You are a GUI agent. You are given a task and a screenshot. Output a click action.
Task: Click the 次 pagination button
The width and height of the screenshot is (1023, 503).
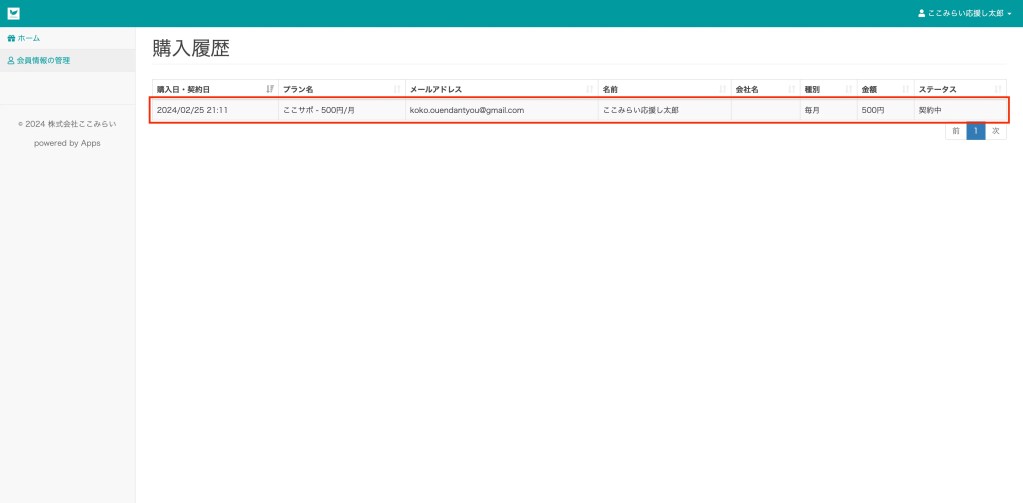click(x=996, y=131)
